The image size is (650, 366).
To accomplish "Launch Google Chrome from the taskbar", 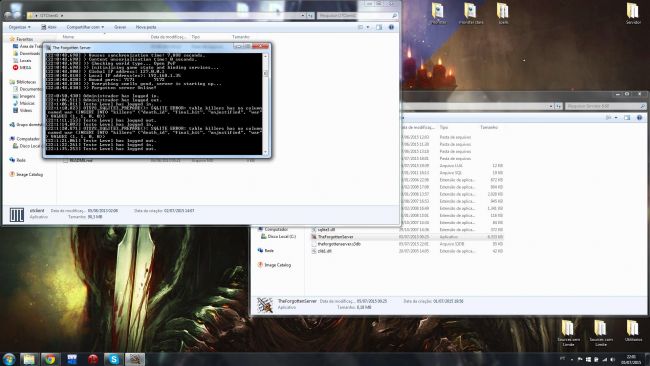I will (x=50, y=359).
